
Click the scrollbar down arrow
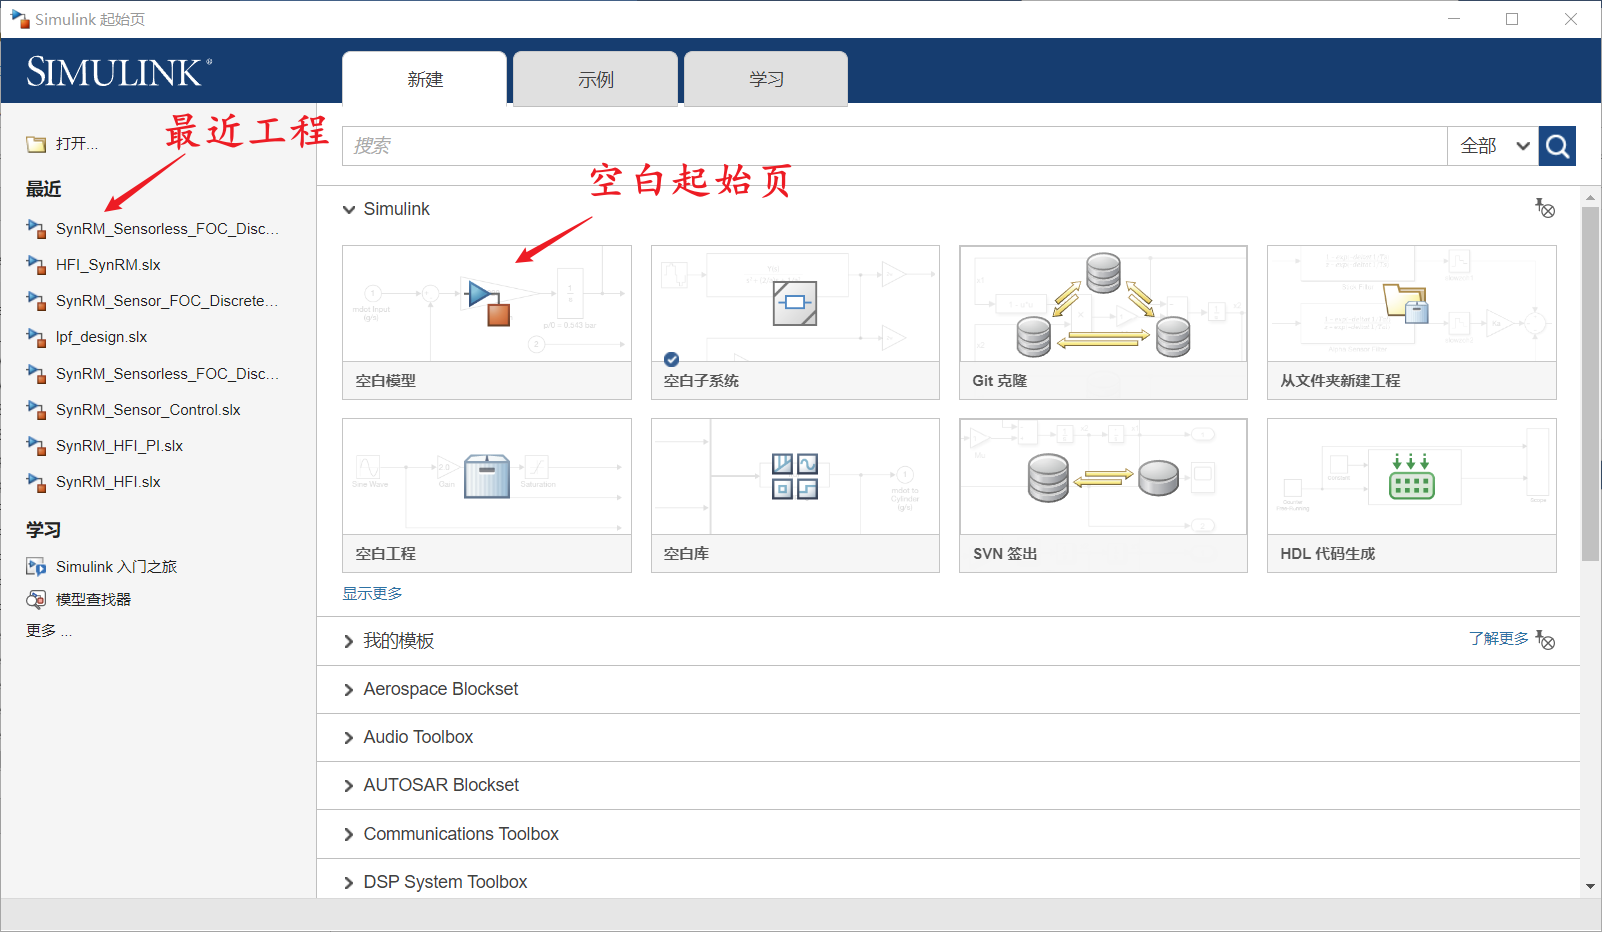click(x=1590, y=886)
